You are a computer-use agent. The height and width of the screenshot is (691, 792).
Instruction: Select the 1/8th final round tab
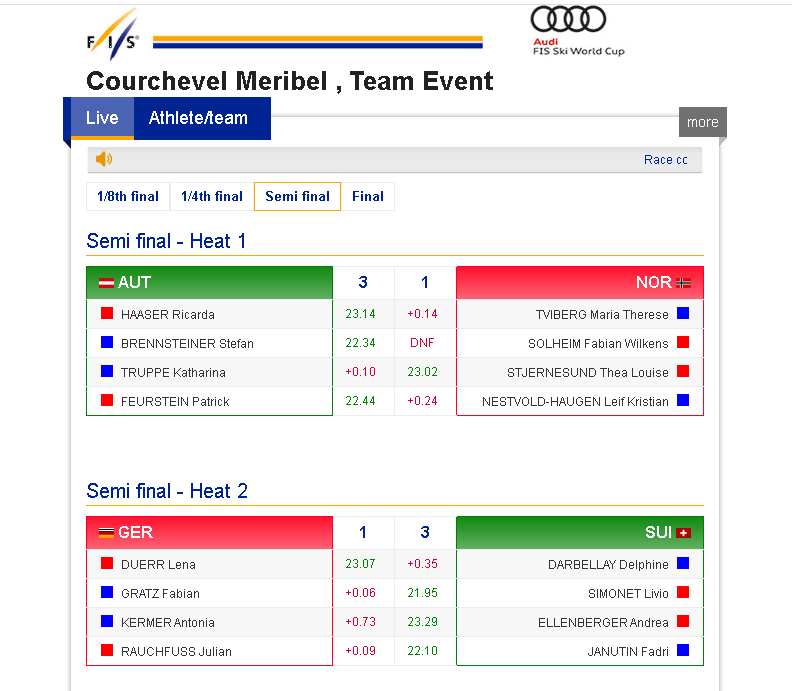coord(128,196)
